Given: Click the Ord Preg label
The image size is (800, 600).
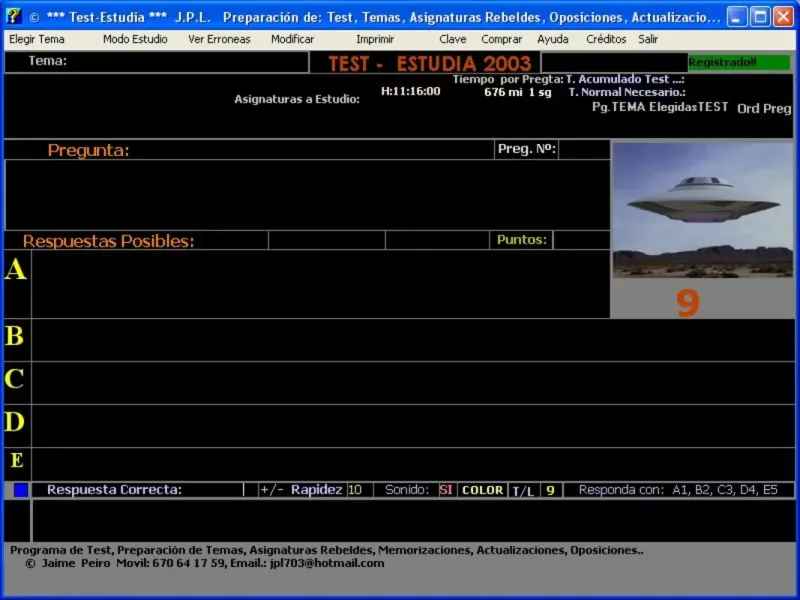Looking at the screenshot, I should click(764, 108).
